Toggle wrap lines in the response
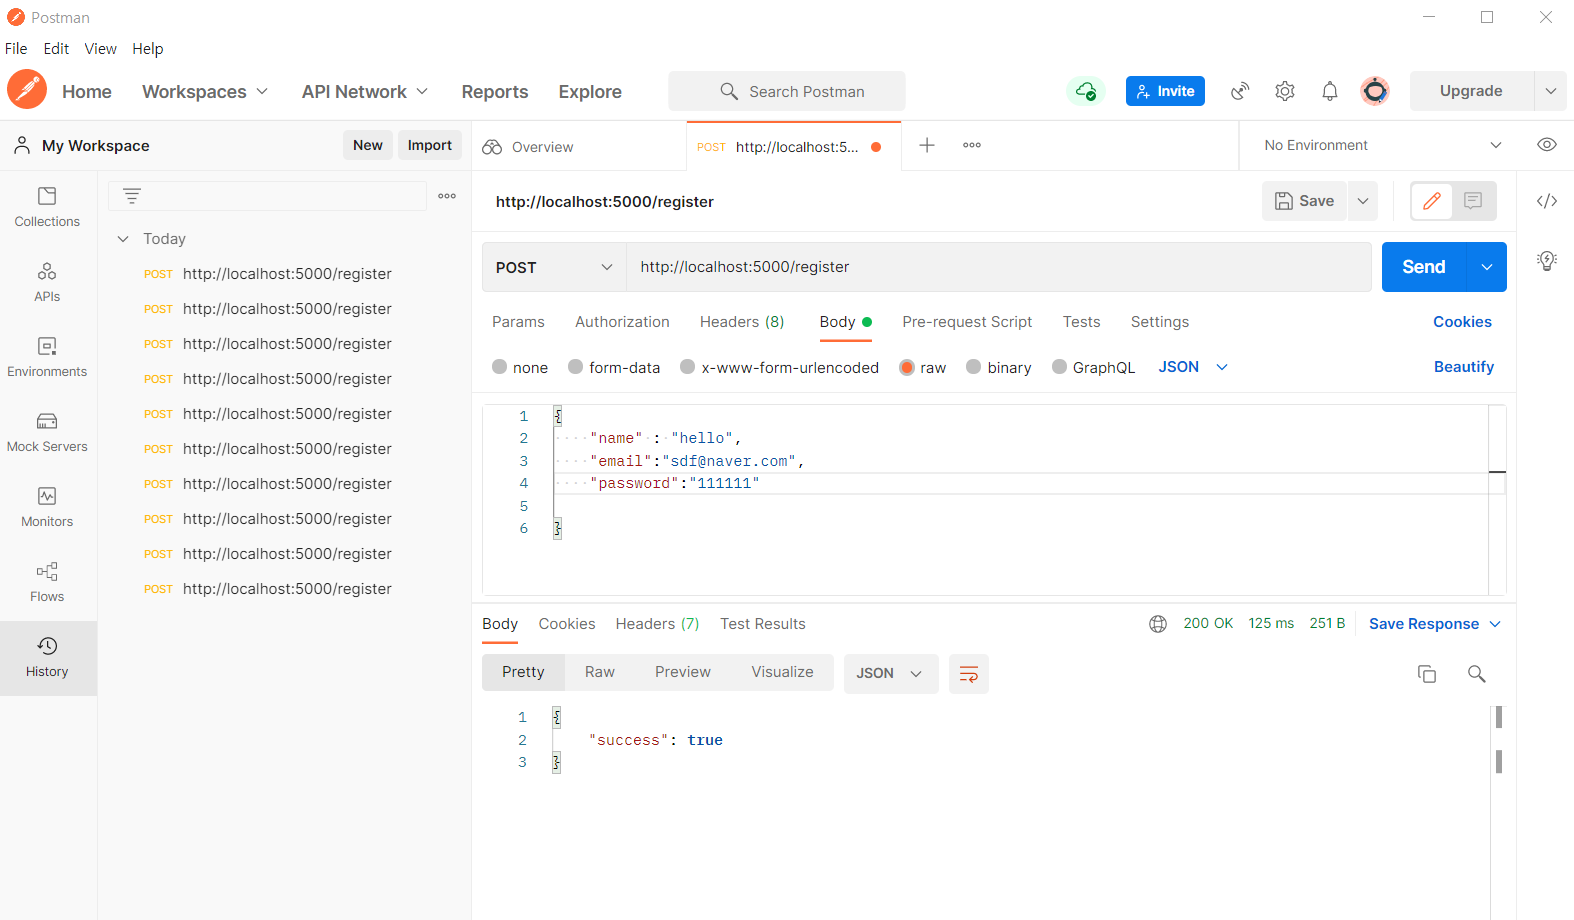The image size is (1574, 920). tap(969, 674)
